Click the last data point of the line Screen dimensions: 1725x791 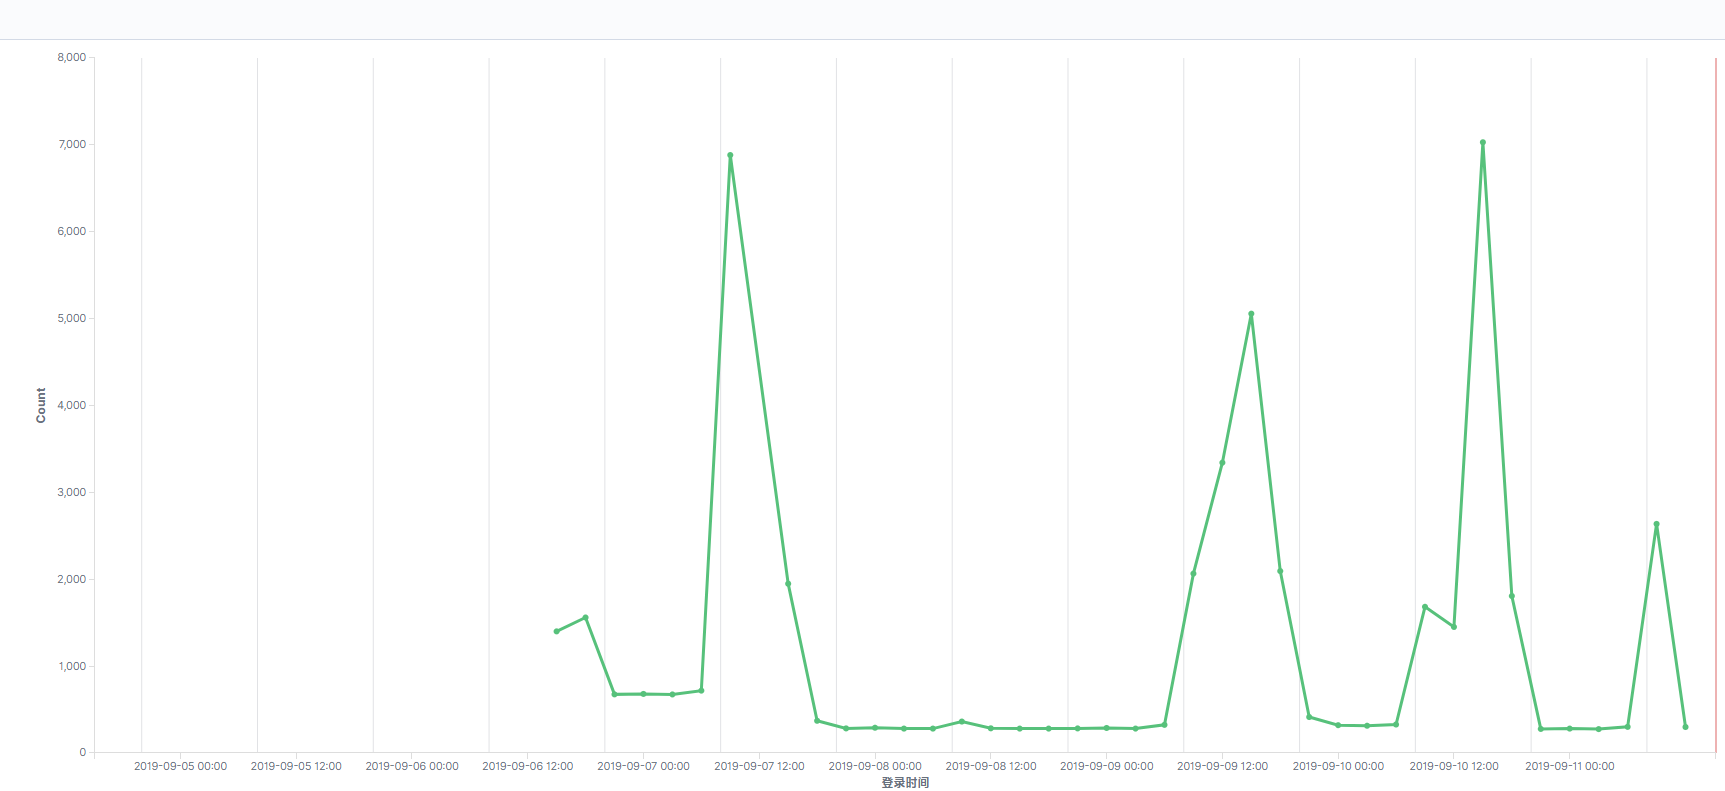point(1685,727)
